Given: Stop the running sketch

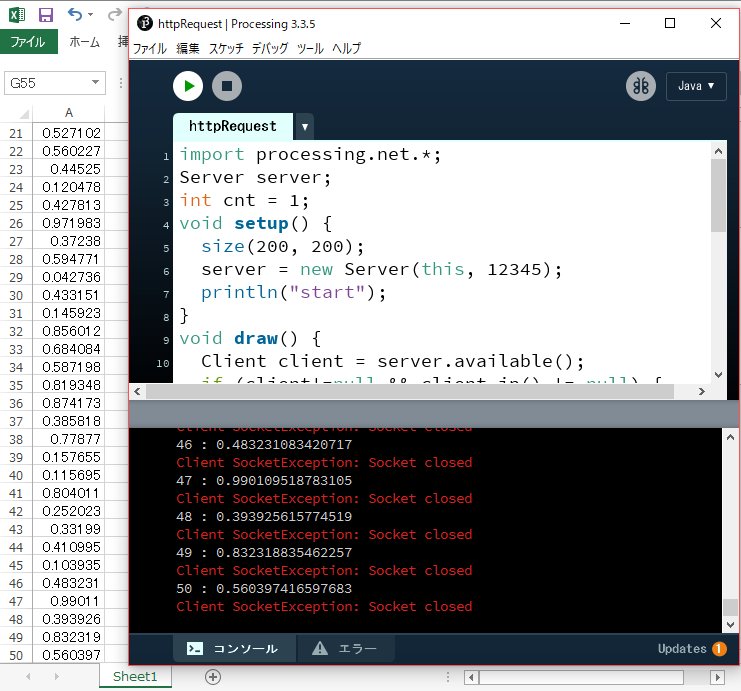Looking at the screenshot, I should tap(227, 86).
